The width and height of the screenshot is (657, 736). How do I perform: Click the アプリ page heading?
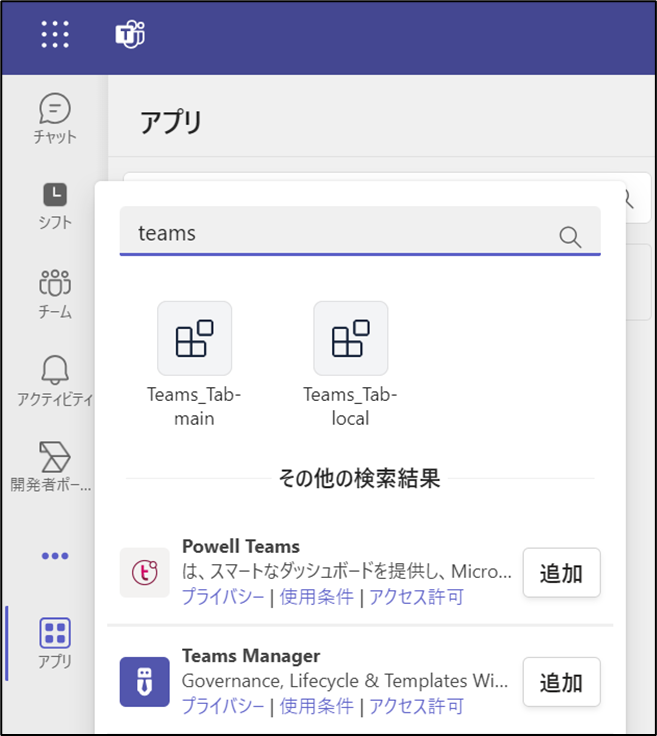(171, 122)
